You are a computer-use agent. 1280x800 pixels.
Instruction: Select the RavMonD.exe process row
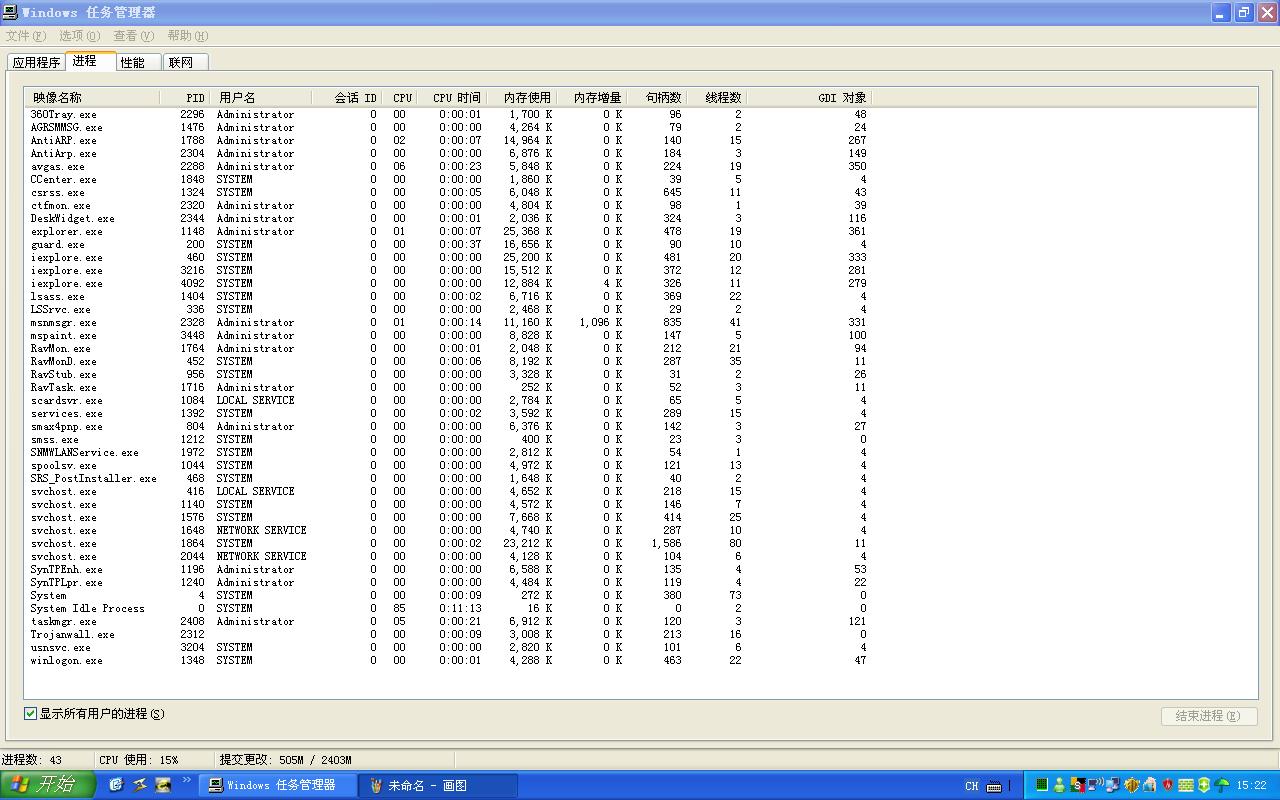(448, 362)
